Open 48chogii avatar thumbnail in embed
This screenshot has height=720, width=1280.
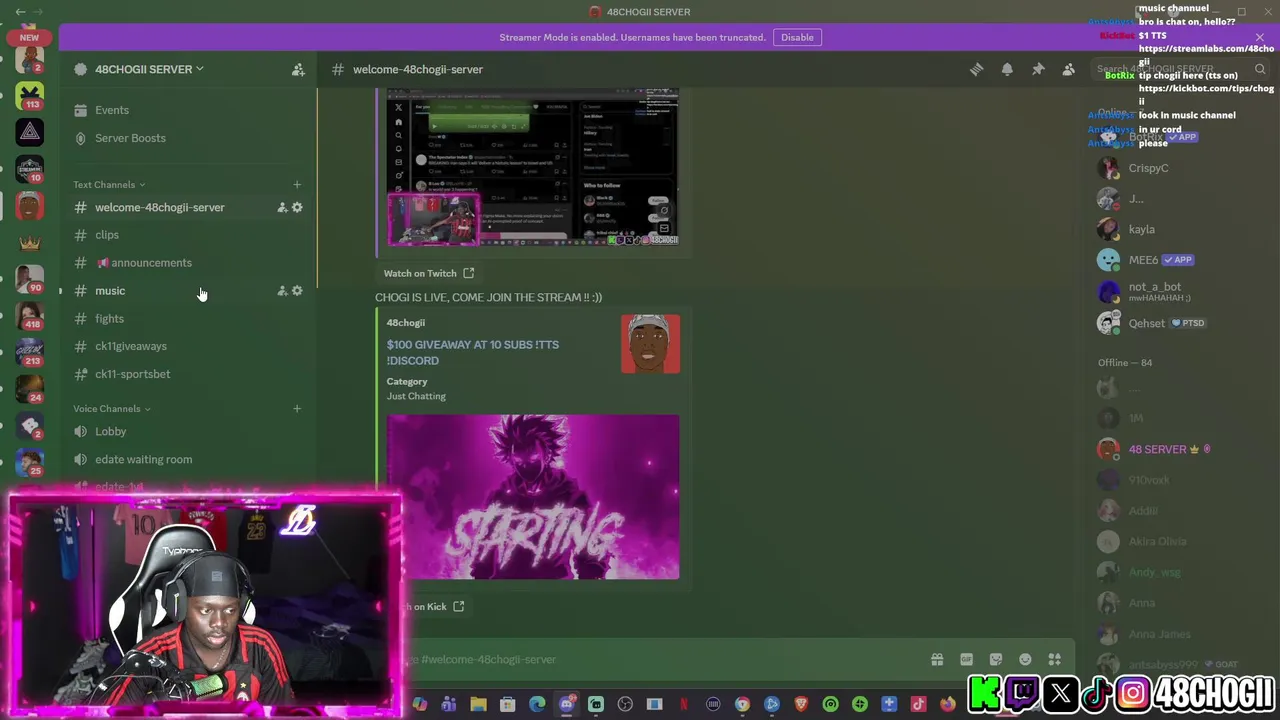coord(650,344)
